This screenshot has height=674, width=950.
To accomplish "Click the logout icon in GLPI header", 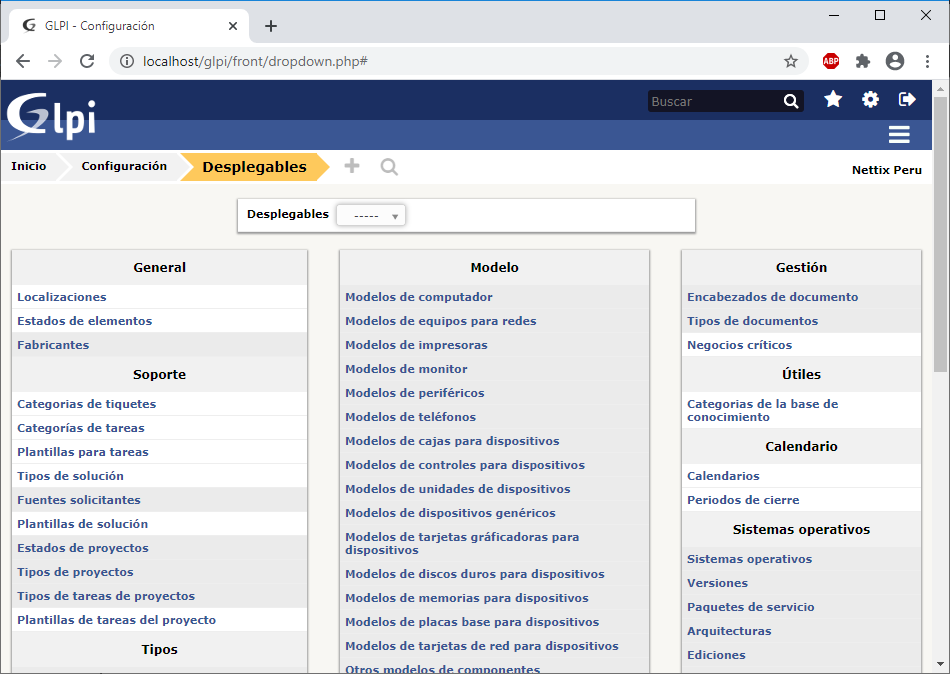I will pyautogui.click(x=907, y=99).
